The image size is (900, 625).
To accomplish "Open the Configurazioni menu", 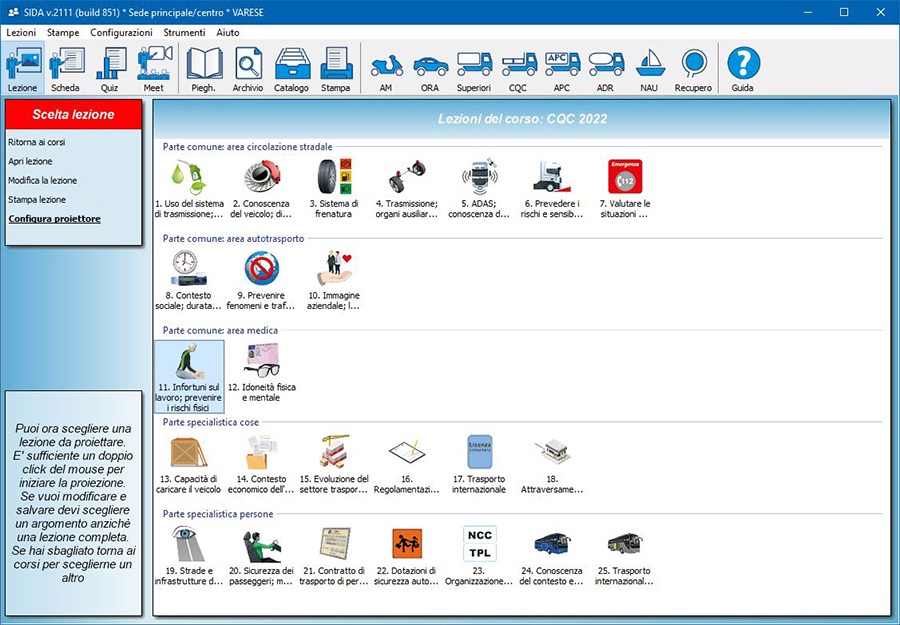I will click(x=121, y=32).
